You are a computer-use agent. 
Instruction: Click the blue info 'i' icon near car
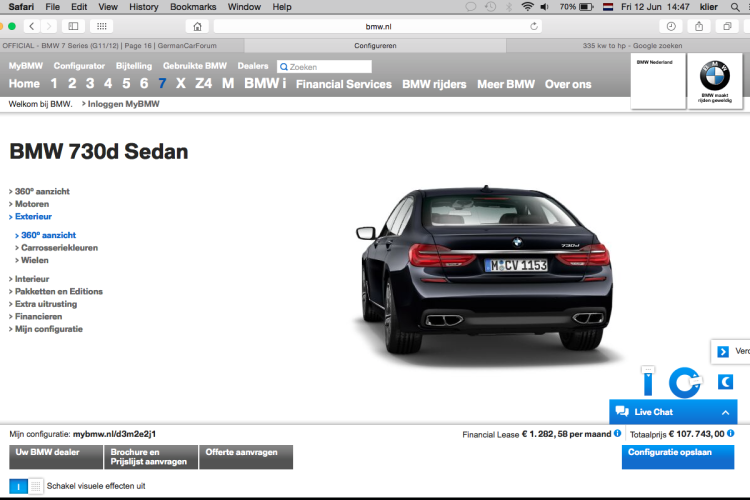coord(648,381)
